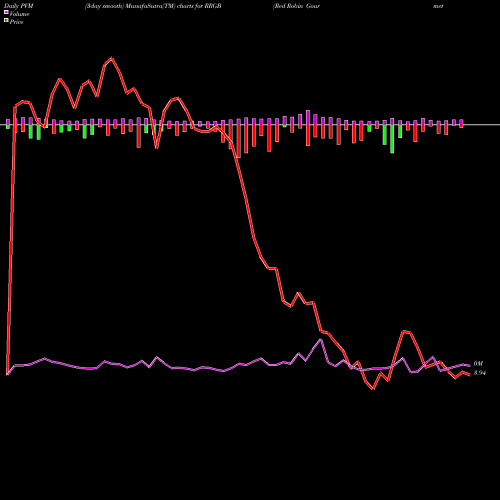Click the highest peak of the magenta volume line
This screenshot has width=500, height=500.
(x=321, y=340)
